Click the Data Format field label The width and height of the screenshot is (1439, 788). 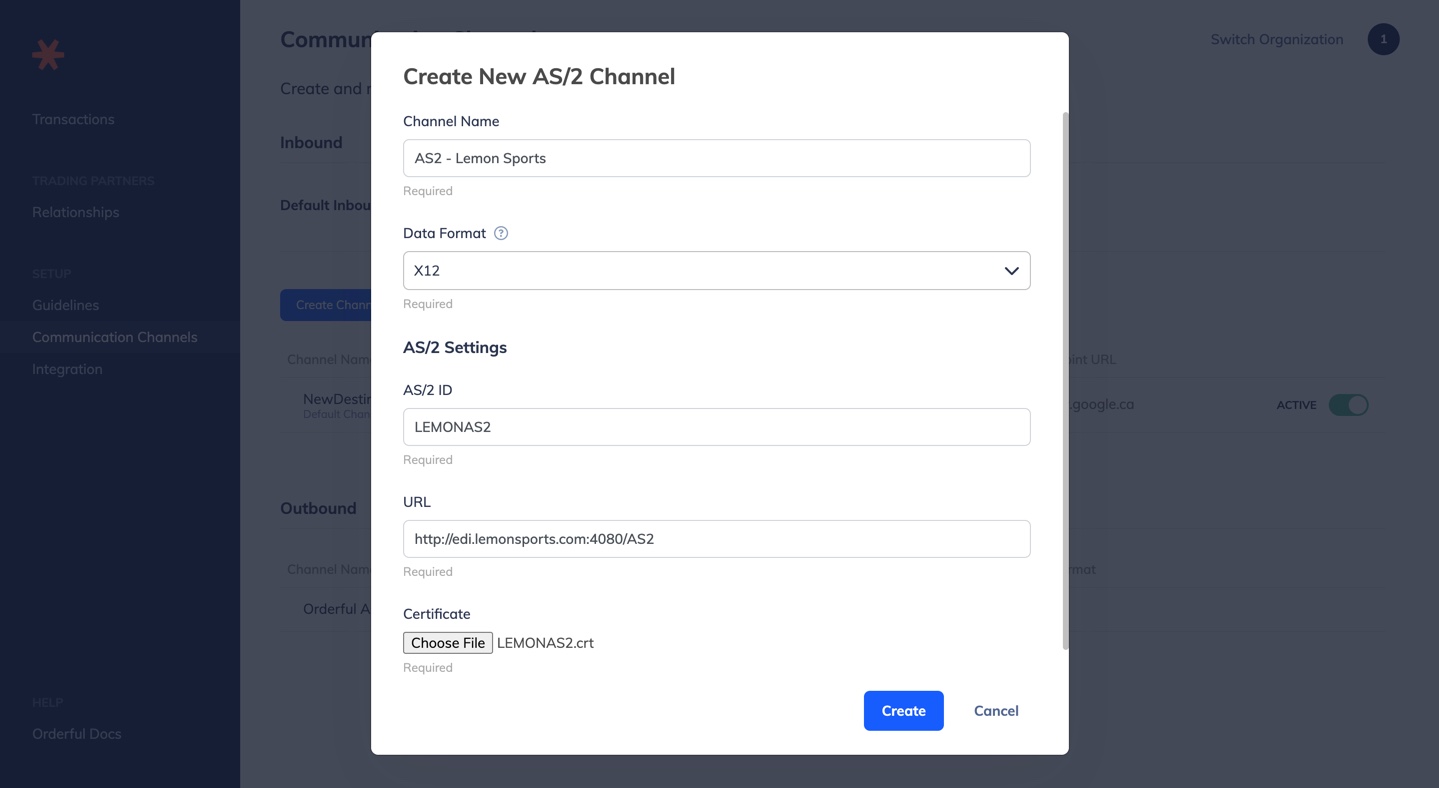click(444, 233)
